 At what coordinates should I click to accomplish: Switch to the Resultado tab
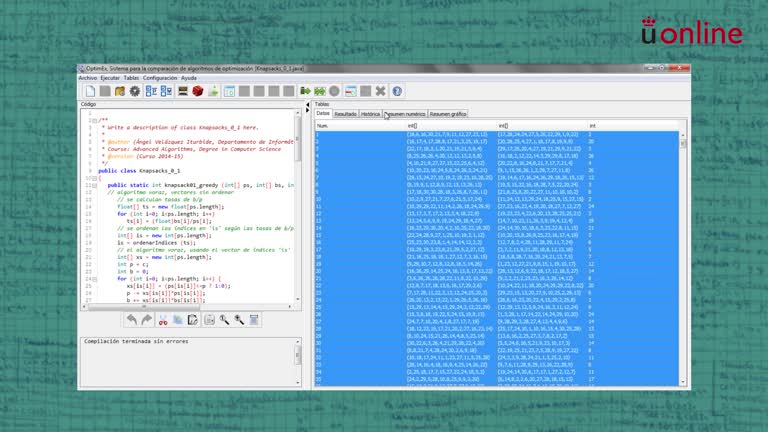click(345, 114)
